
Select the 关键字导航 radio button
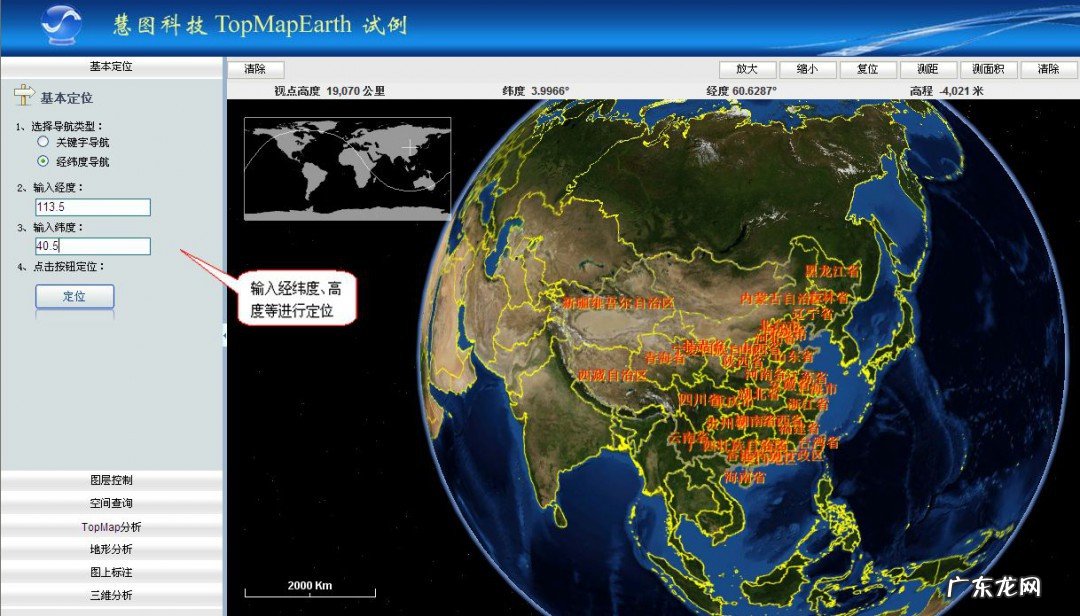click(x=43, y=141)
